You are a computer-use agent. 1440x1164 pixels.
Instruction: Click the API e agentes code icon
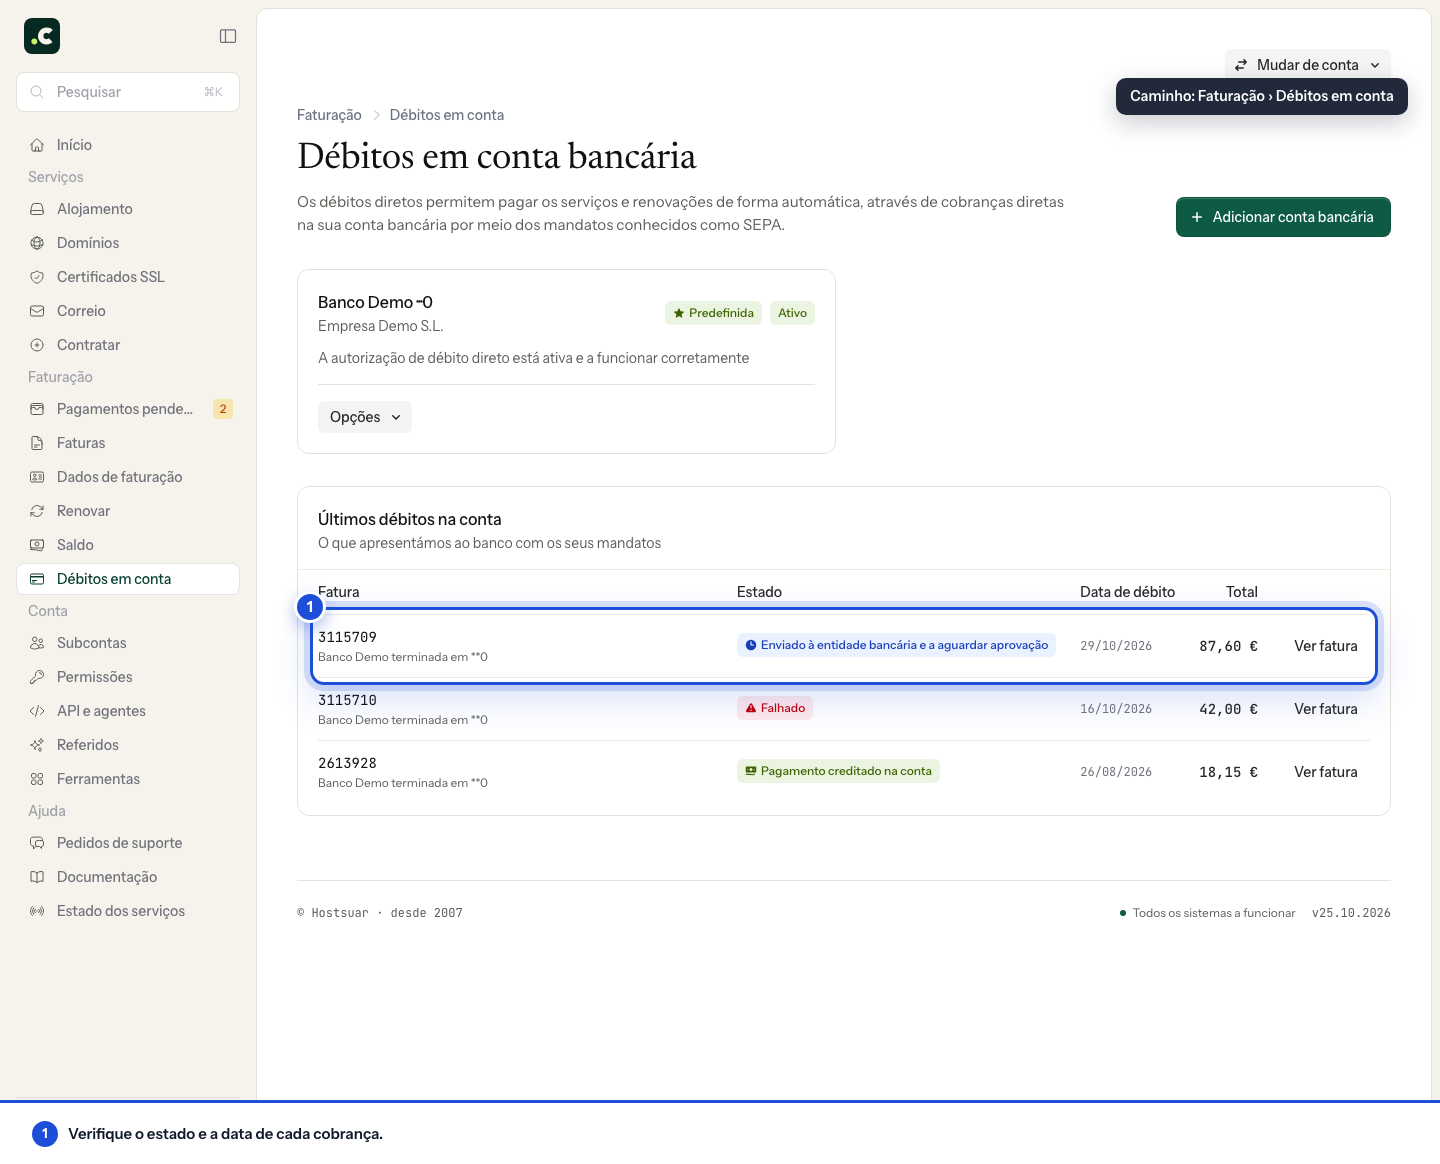(37, 711)
